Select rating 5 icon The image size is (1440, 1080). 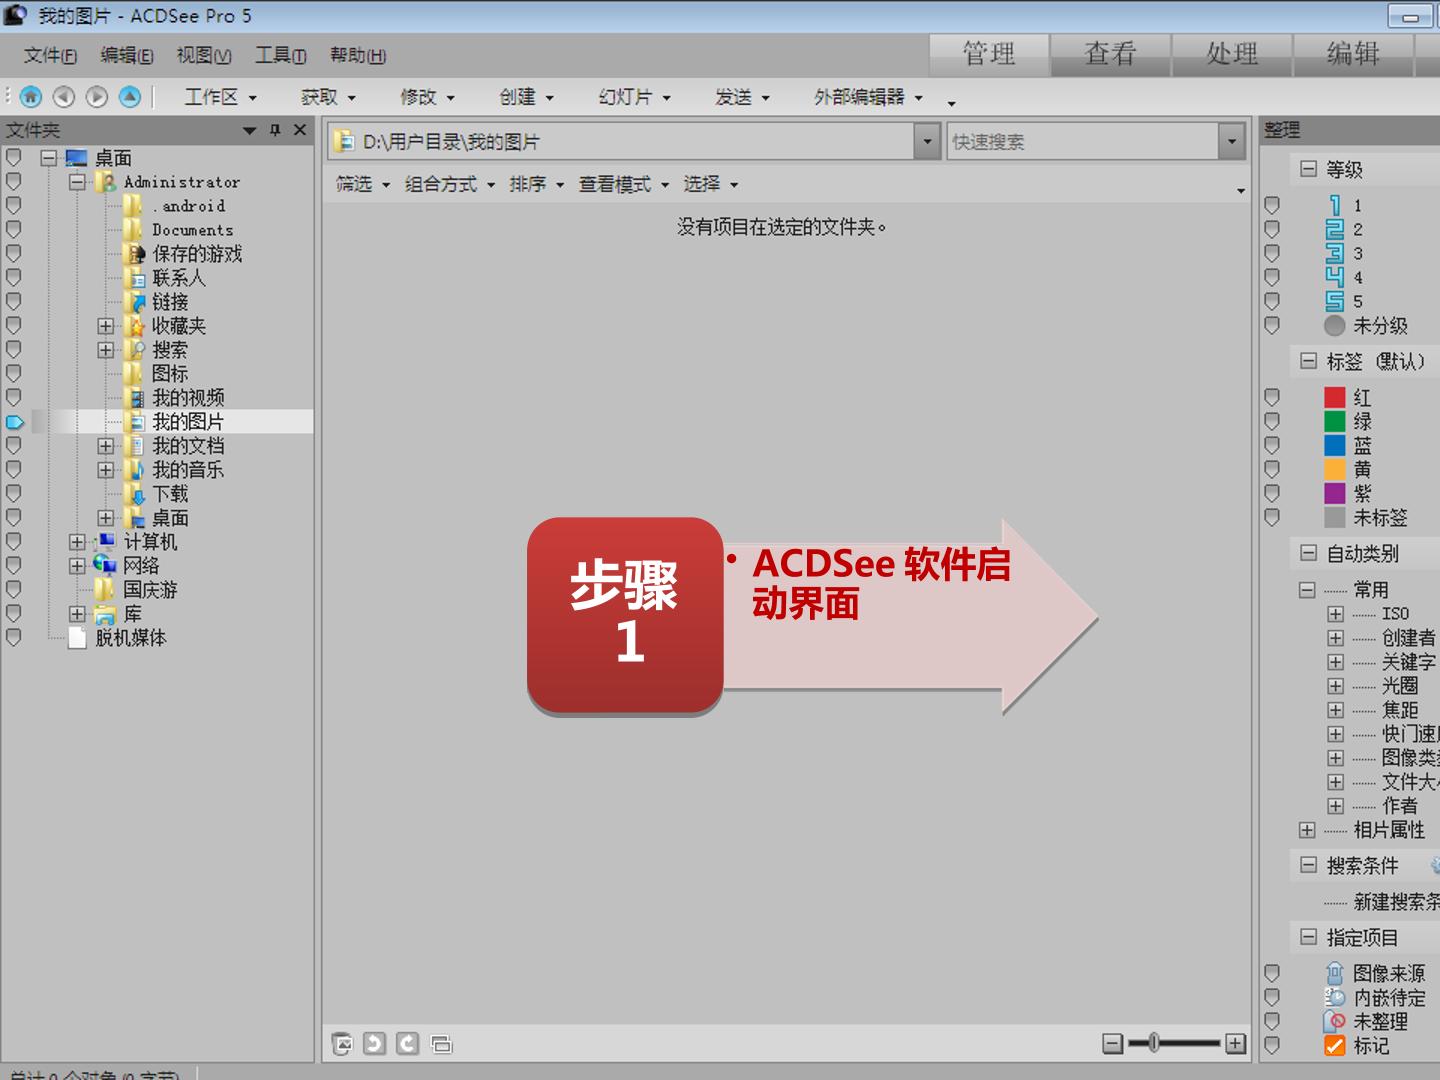(x=1334, y=301)
